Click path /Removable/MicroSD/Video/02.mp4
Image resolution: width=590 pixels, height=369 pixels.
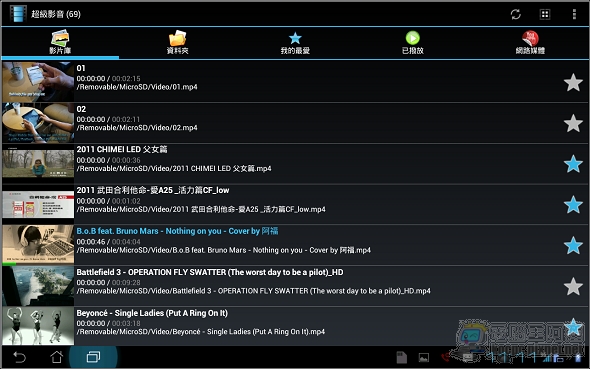coord(137,128)
